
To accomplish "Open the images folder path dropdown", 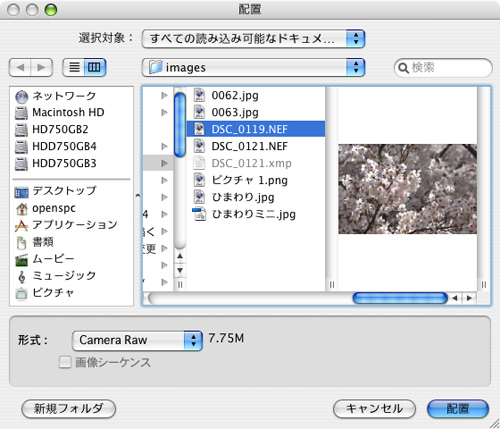I will (x=253, y=67).
